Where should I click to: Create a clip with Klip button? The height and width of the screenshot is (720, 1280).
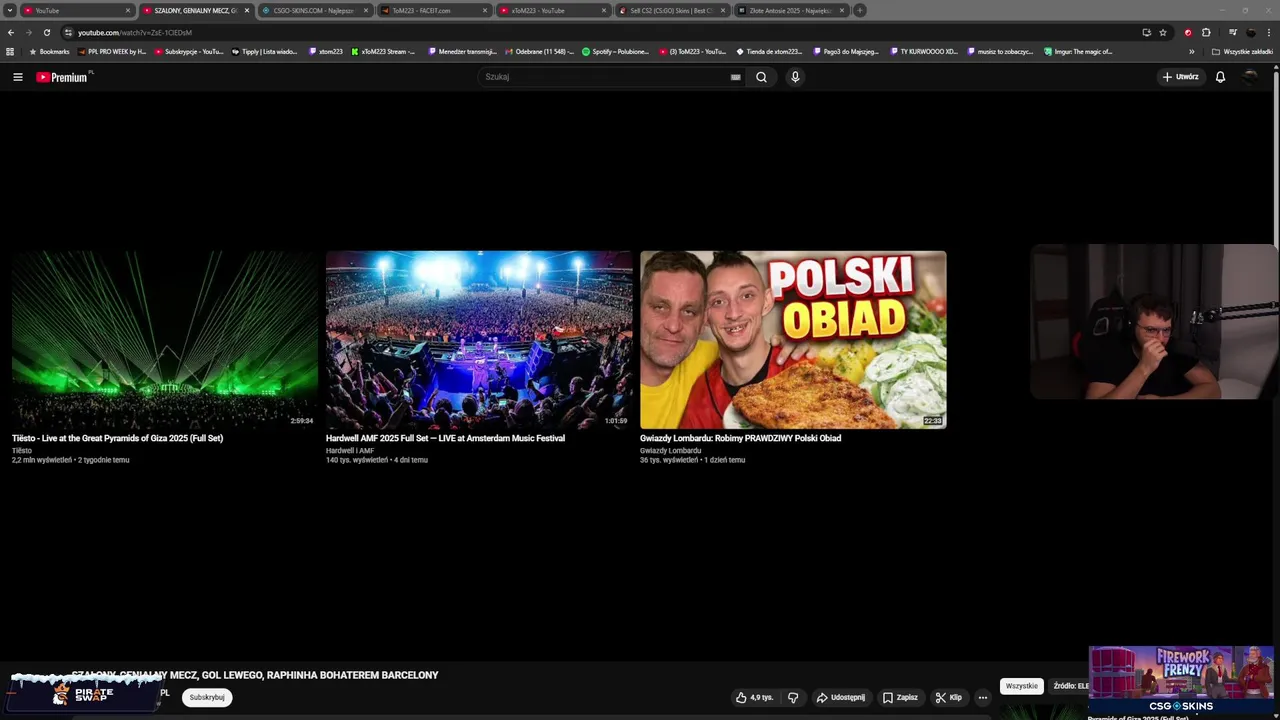948,697
